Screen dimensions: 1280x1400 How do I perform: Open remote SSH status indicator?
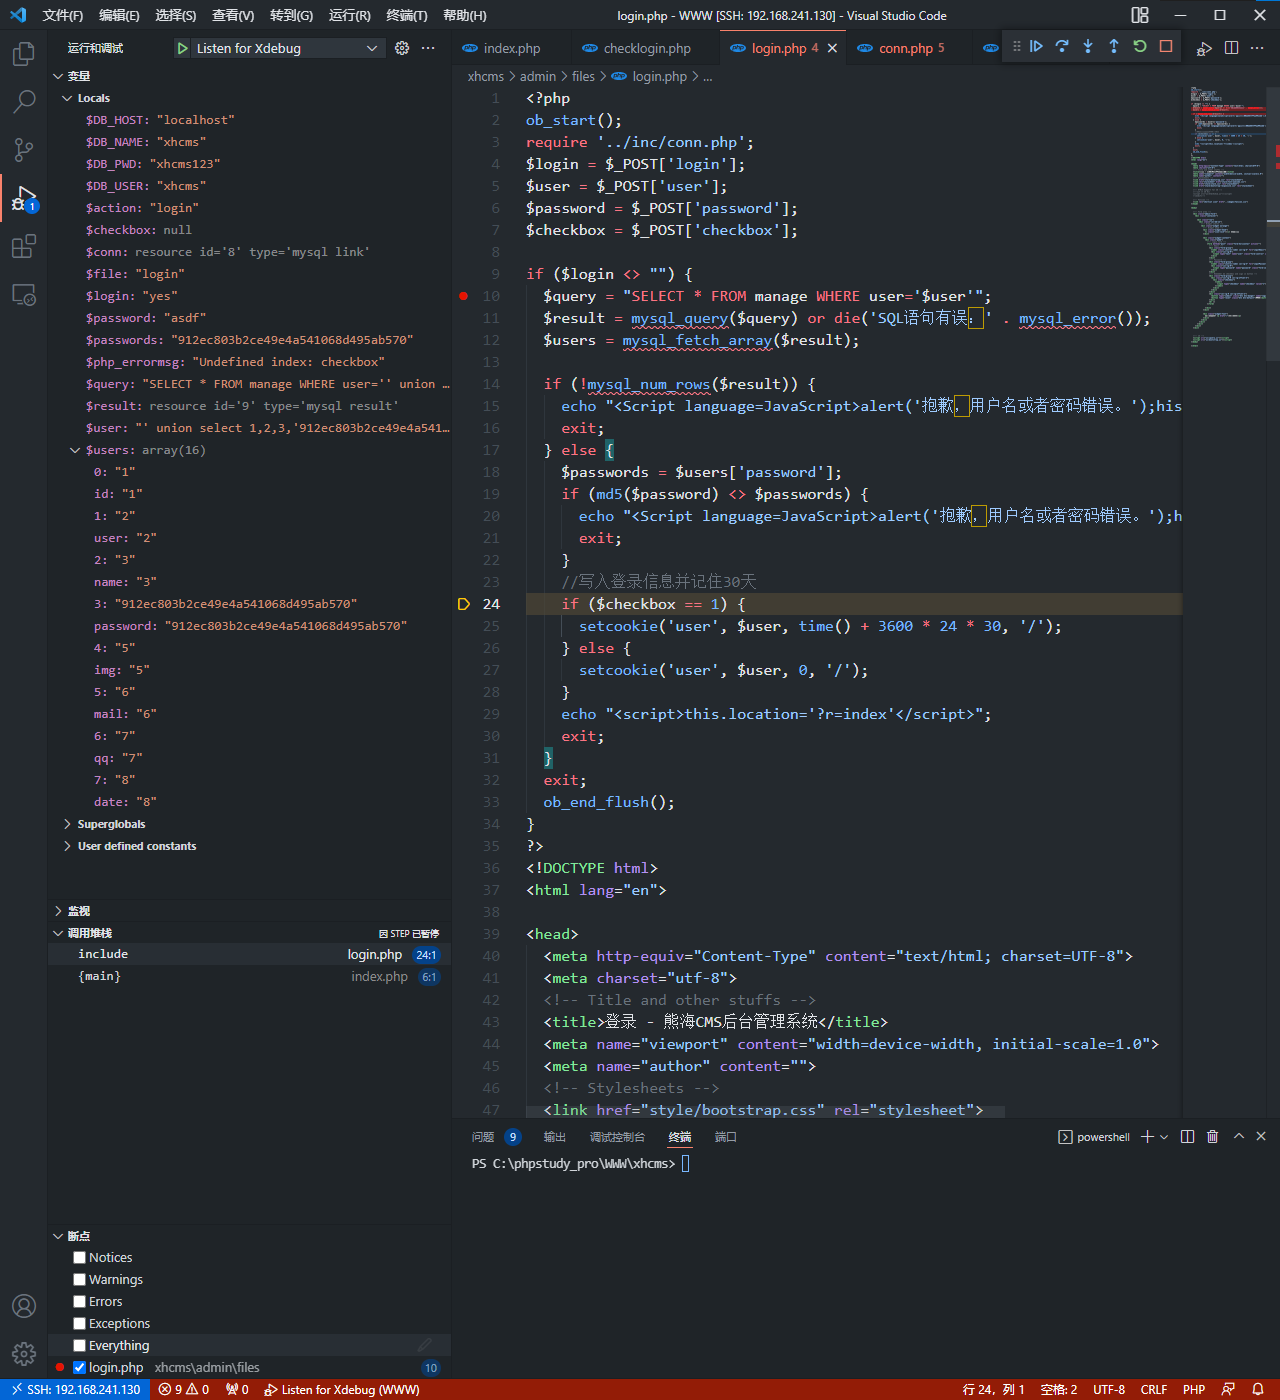point(75,1390)
